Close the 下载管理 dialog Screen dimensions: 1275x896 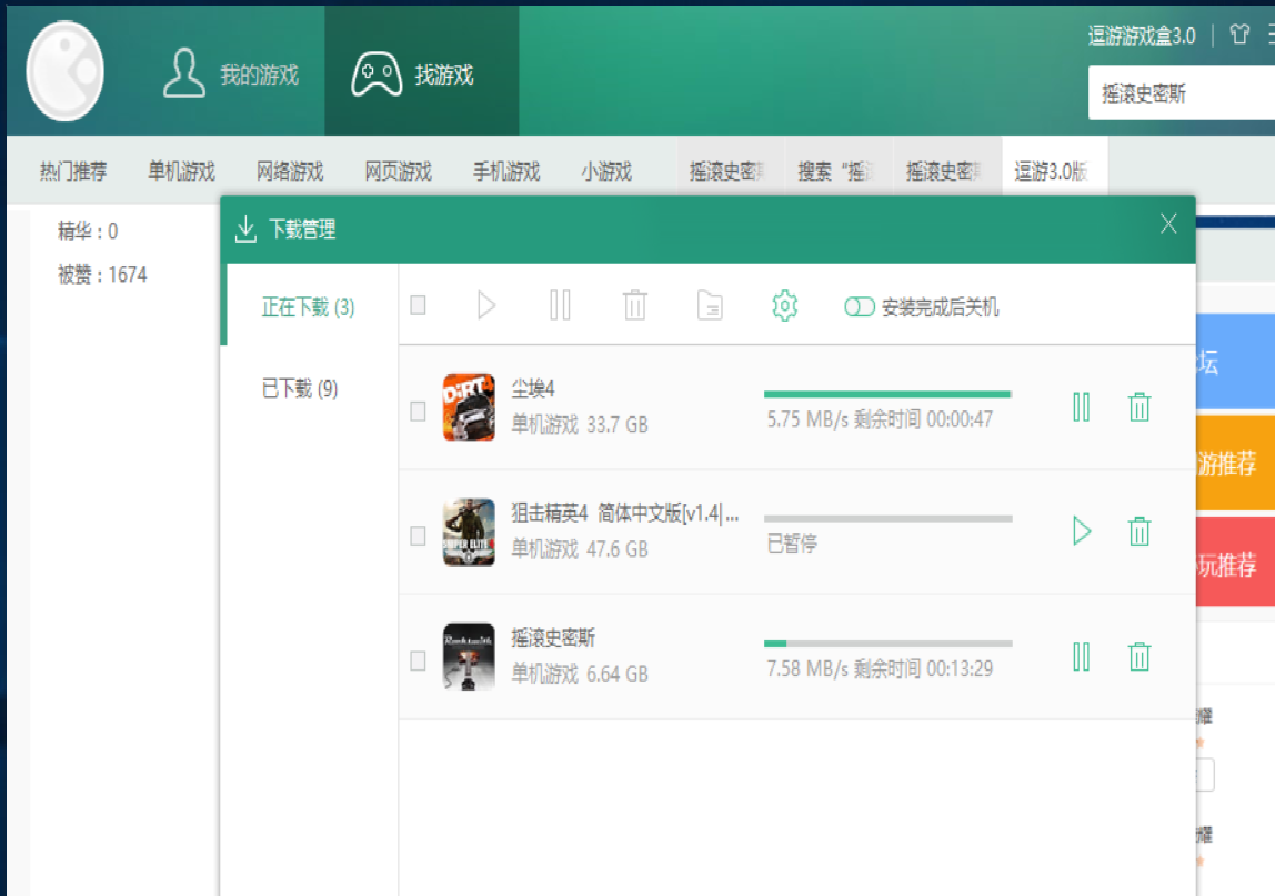[1168, 224]
